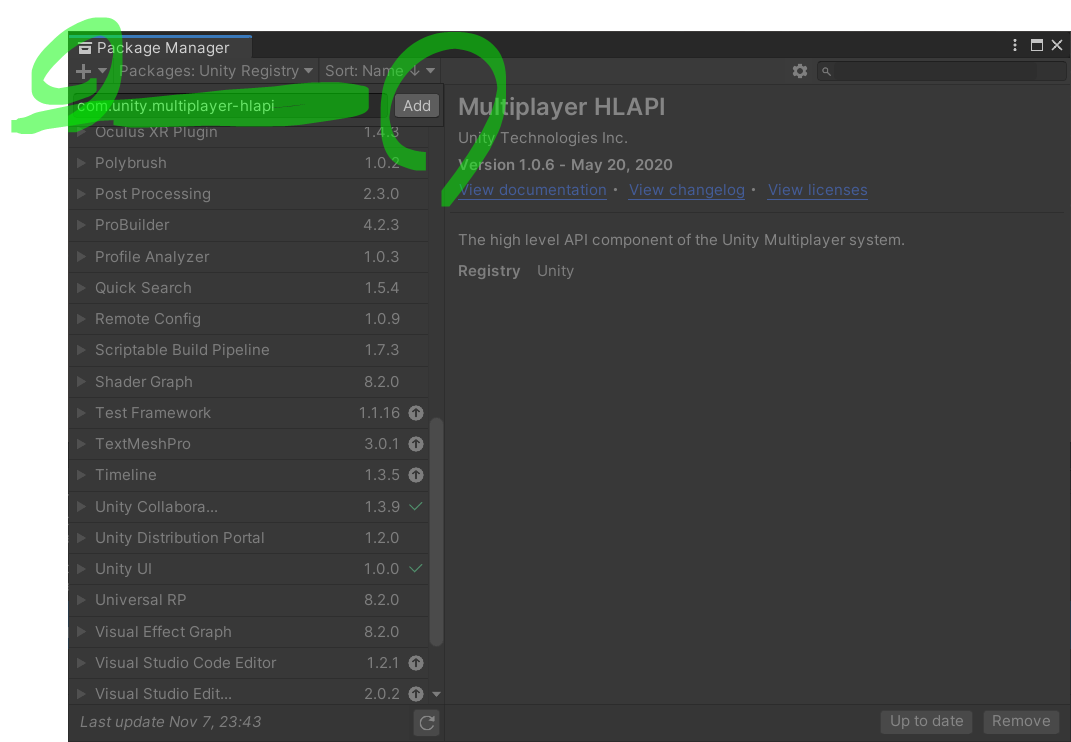
Task: Click the package name input field
Action: (231, 106)
